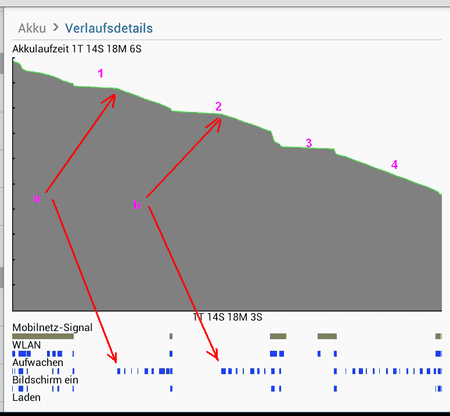This screenshot has height=416, width=450.
Task: Click the magenta marker number 4
Action: (394, 165)
